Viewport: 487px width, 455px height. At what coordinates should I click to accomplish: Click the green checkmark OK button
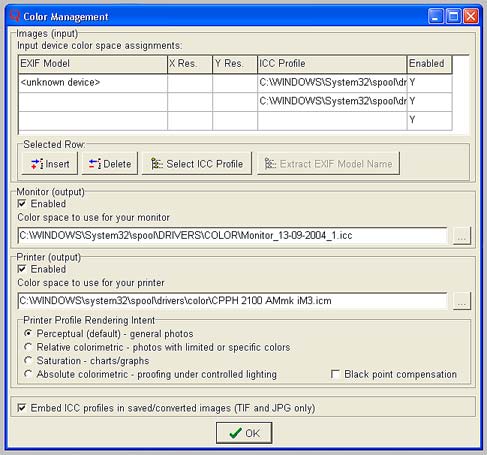point(244,433)
